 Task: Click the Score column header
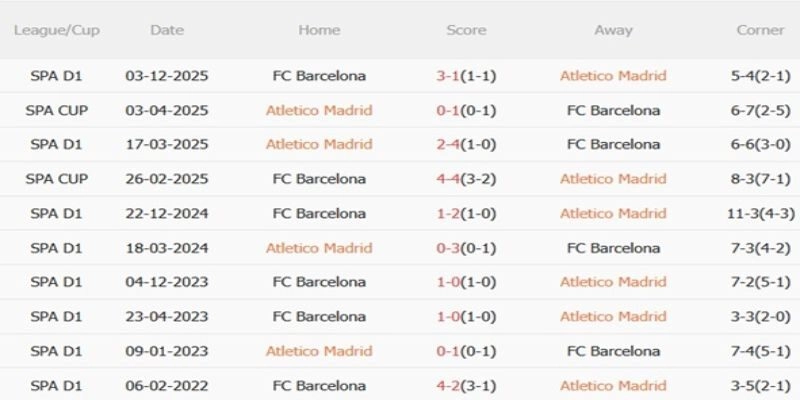[x=466, y=30]
